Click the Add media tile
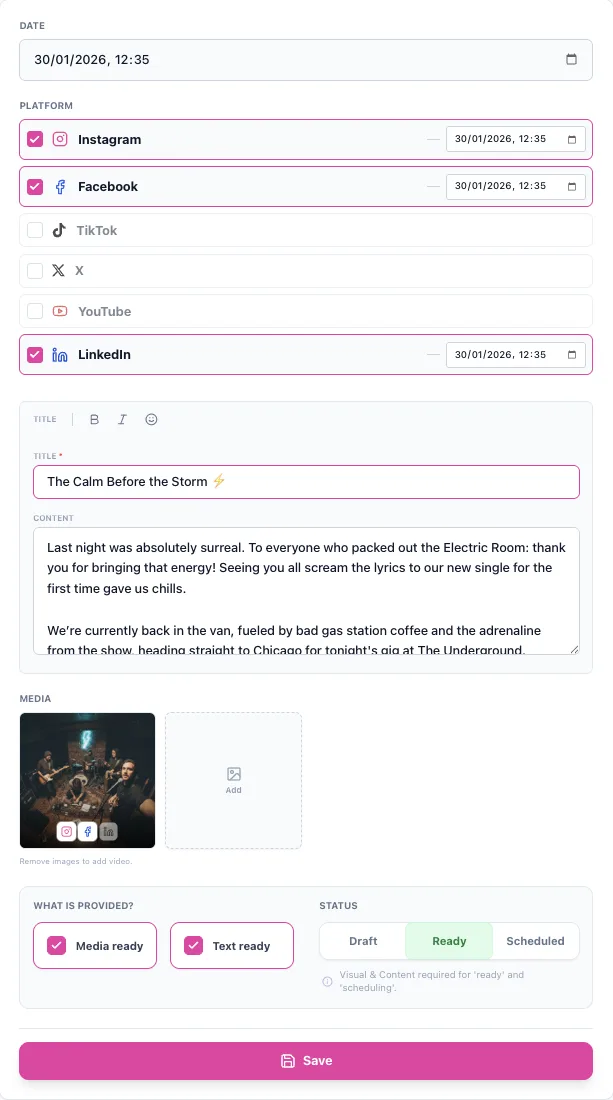The height and width of the screenshot is (1100, 613). point(233,780)
